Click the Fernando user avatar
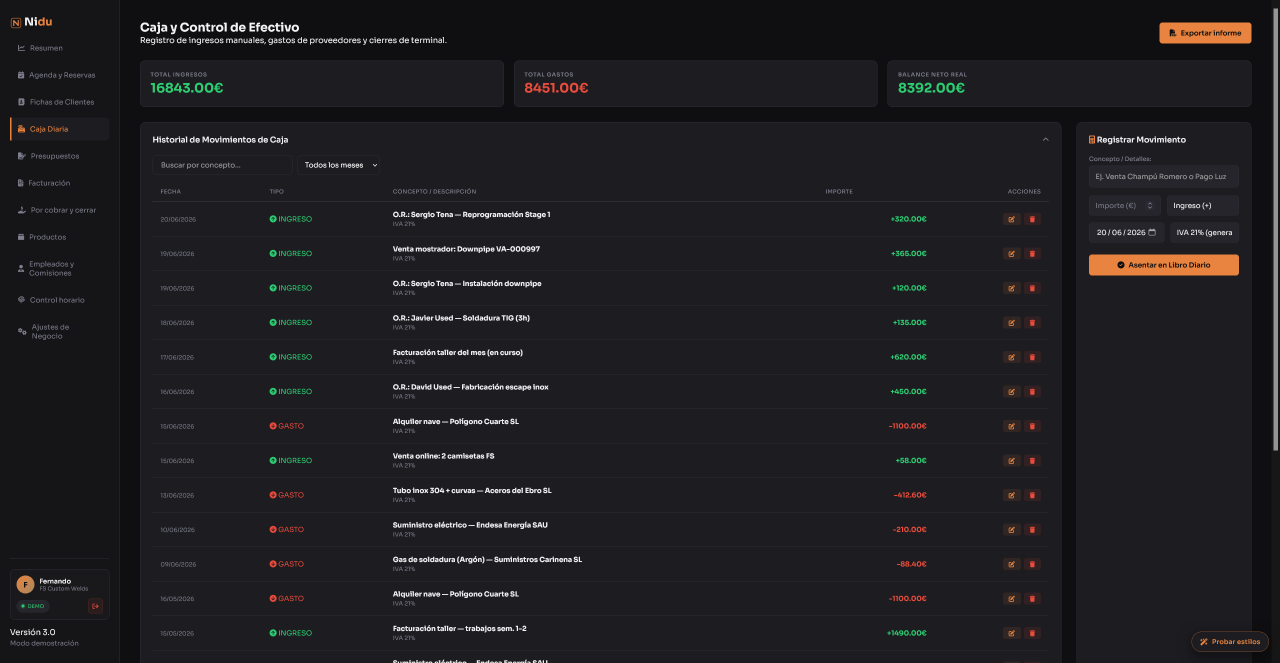Screen dimensions: 1280x663 (26, 585)
